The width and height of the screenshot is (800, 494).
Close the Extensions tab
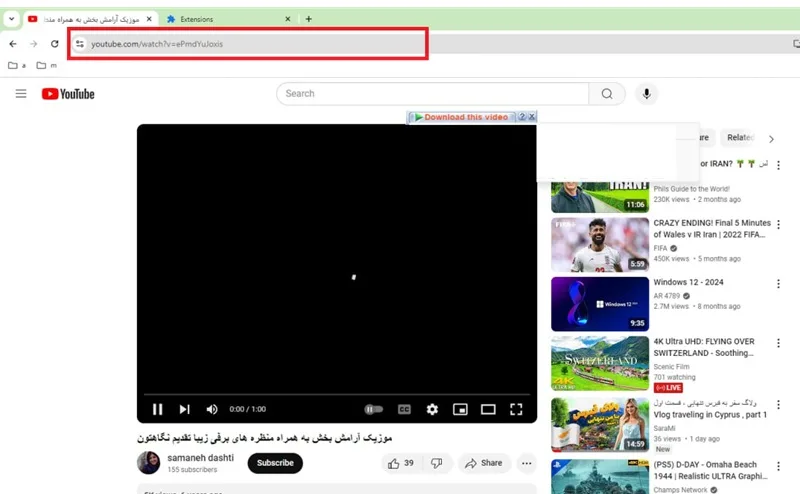pyautogui.click(x=288, y=19)
